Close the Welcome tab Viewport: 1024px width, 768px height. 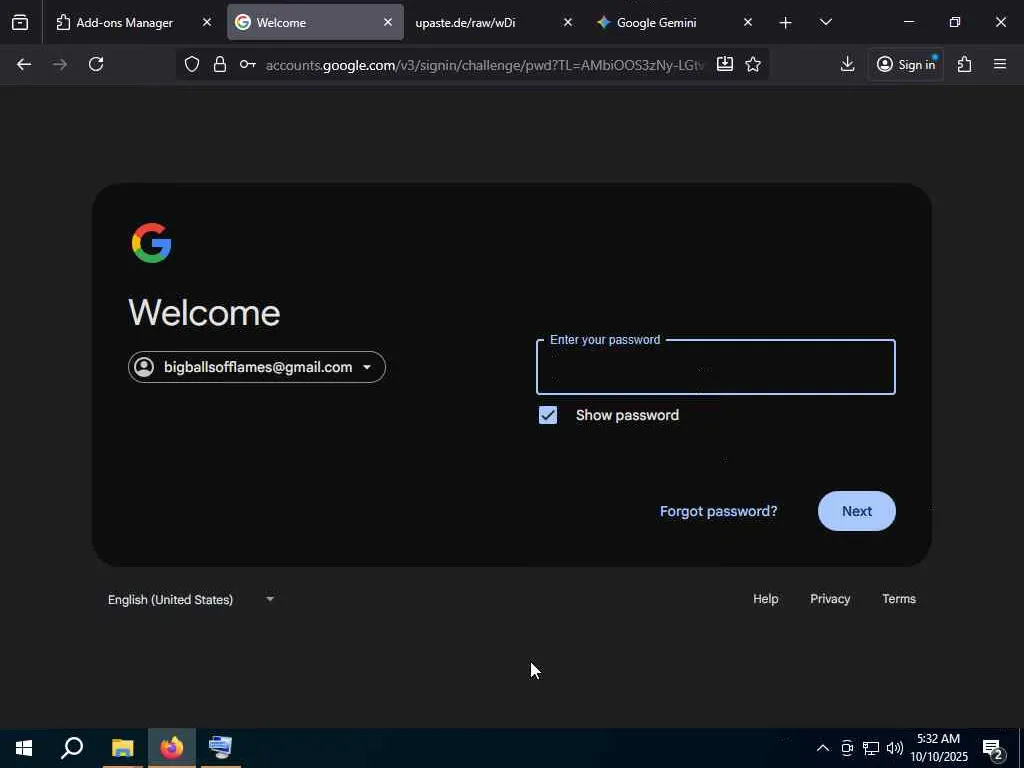pyautogui.click(x=388, y=22)
